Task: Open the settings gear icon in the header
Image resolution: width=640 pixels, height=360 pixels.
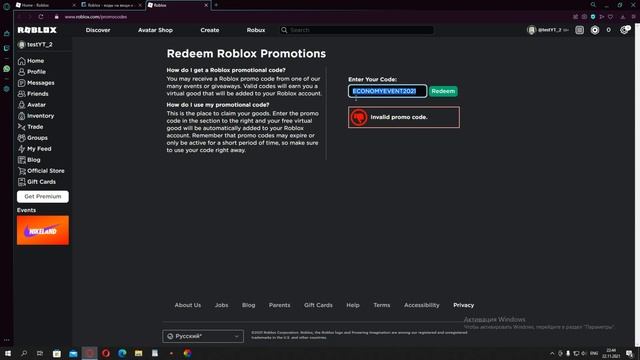Action: pyautogui.click(x=624, y=30)
